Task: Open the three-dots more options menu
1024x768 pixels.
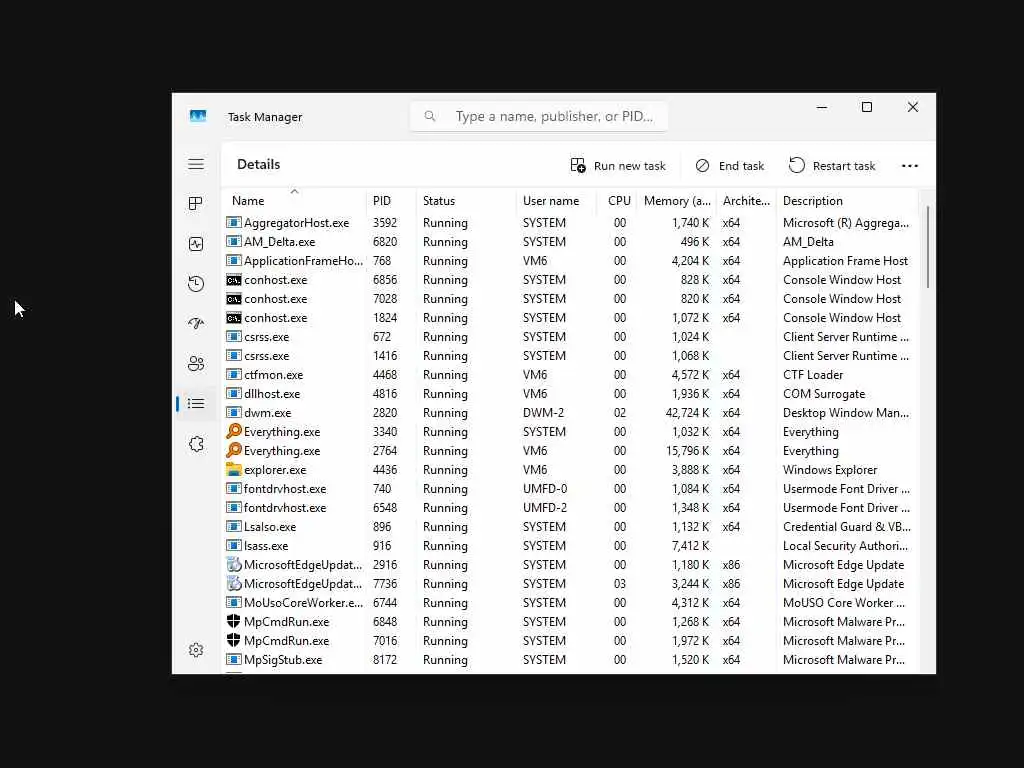Action: (x=910, y=166)
